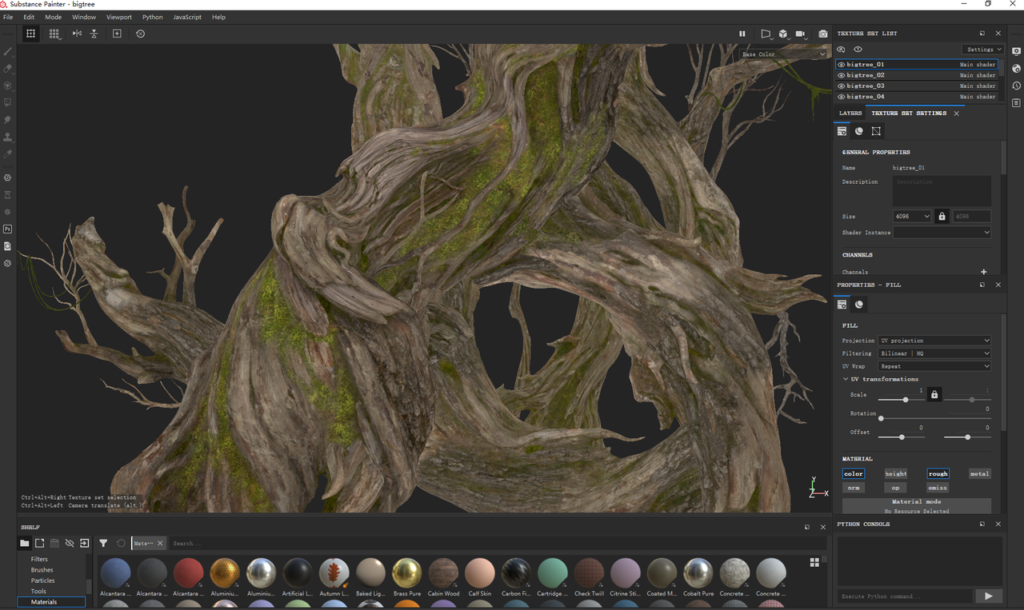
Task: Toggle visibility of bigtree_04 texture set
Action: [x=841, y=97]
